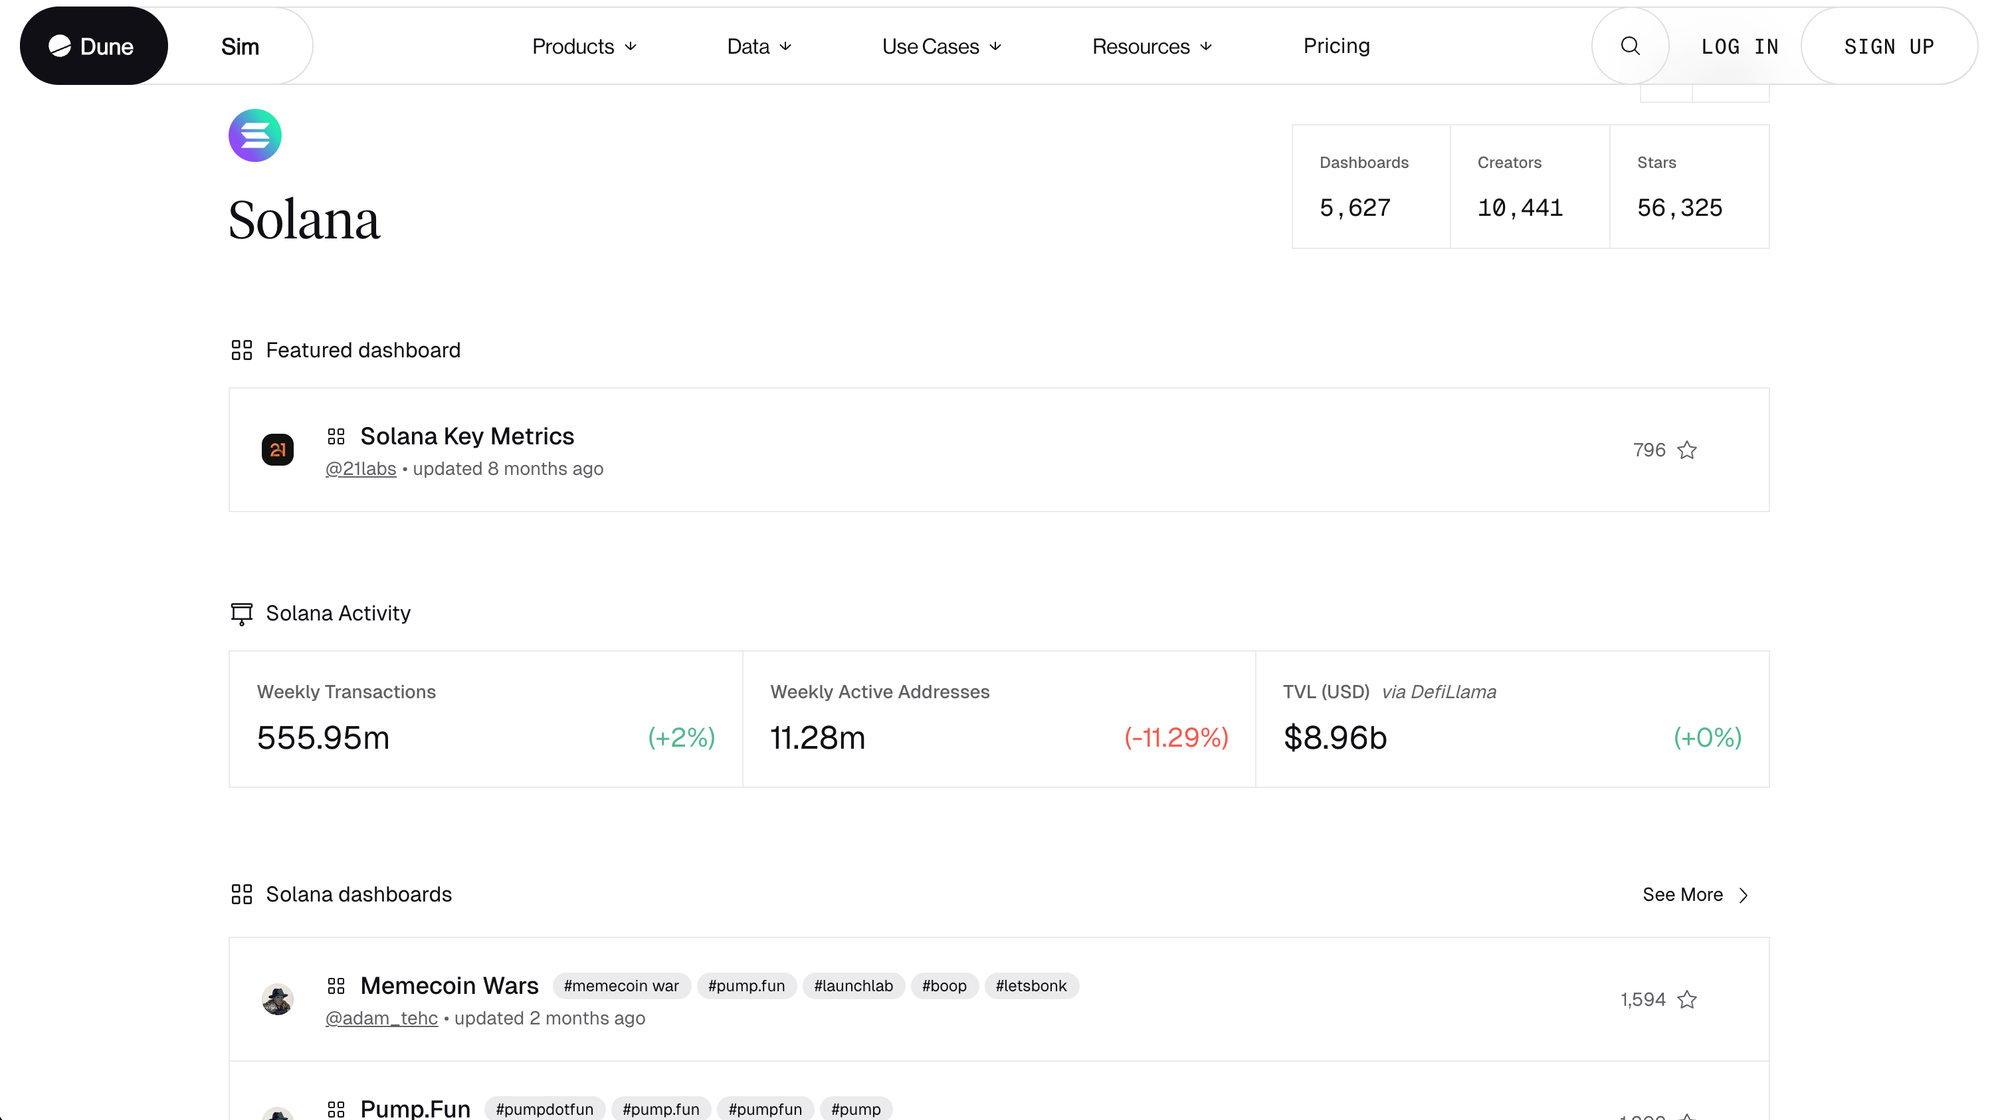Viewport: 2000px width, 1120px height.
Task: Open the @21labs profile link
Action: [x=360, y=469]
